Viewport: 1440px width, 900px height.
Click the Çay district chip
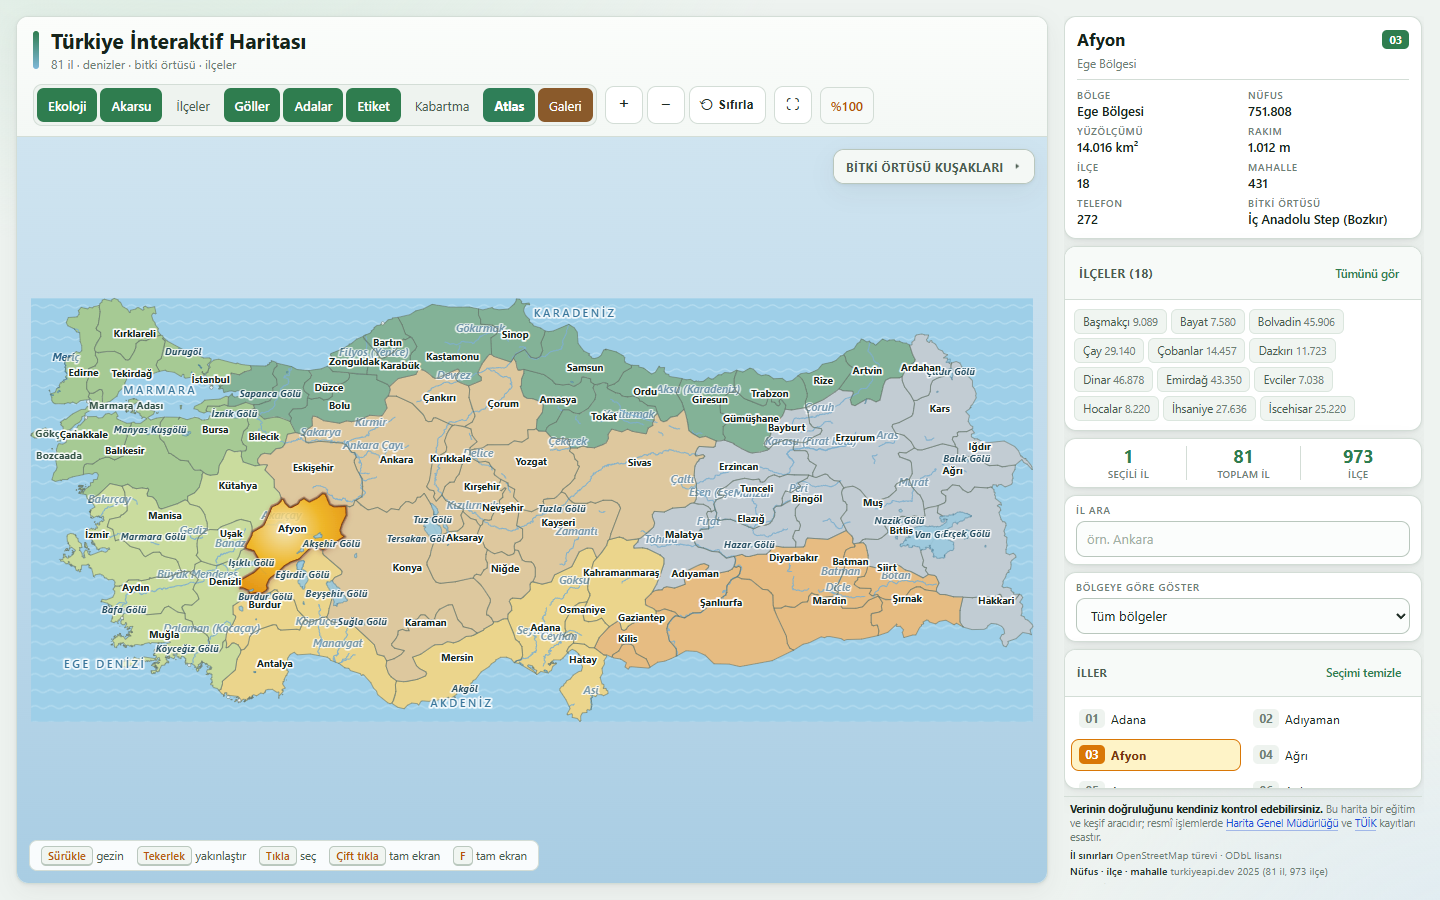(1109, 351)
